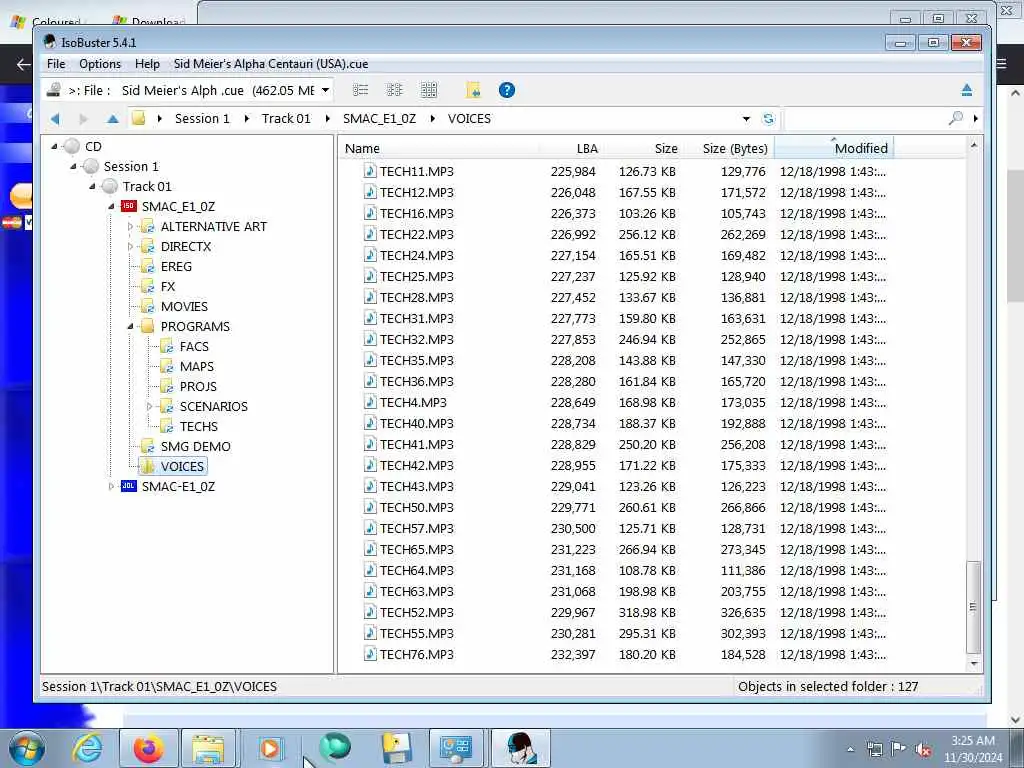1024x768 pixels.
Task: Click the ISO icon of SMAC_E1_0Z
Action: (129, 206)
